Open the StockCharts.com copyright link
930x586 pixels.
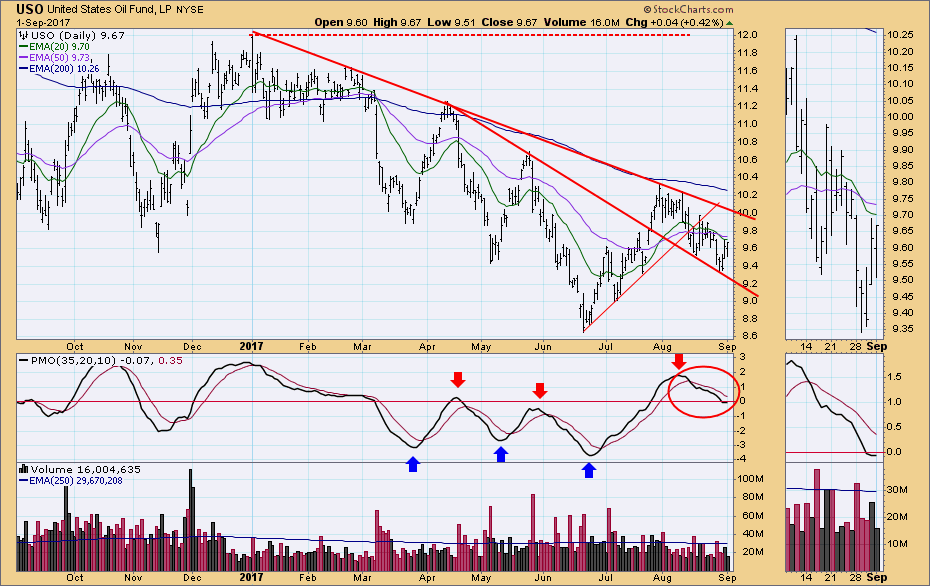688,9
